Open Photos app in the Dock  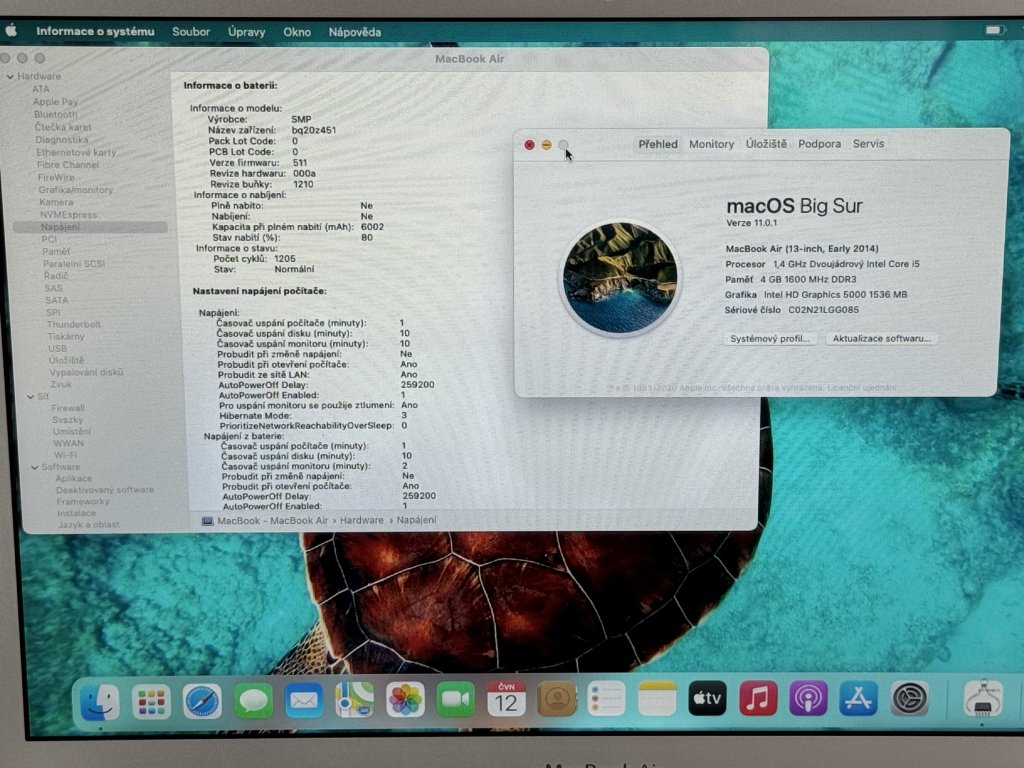click(405, 700)
